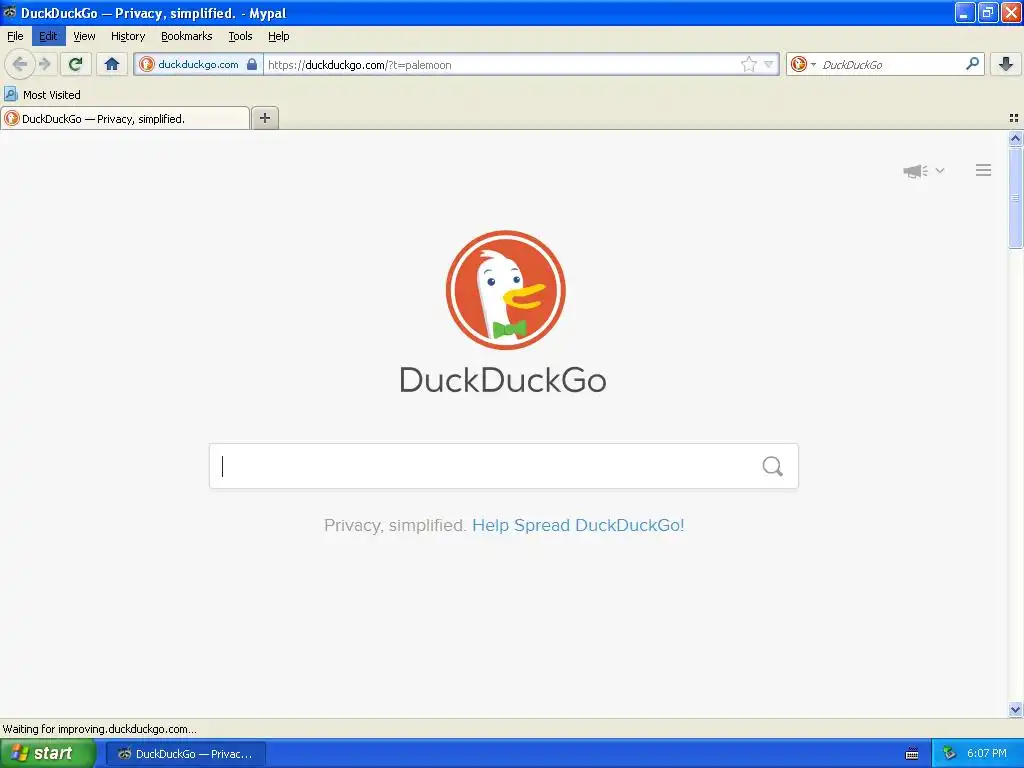Click the DuckDuckGo wordmark text
The image size is (1024, 768).
(x=503, y=380)
